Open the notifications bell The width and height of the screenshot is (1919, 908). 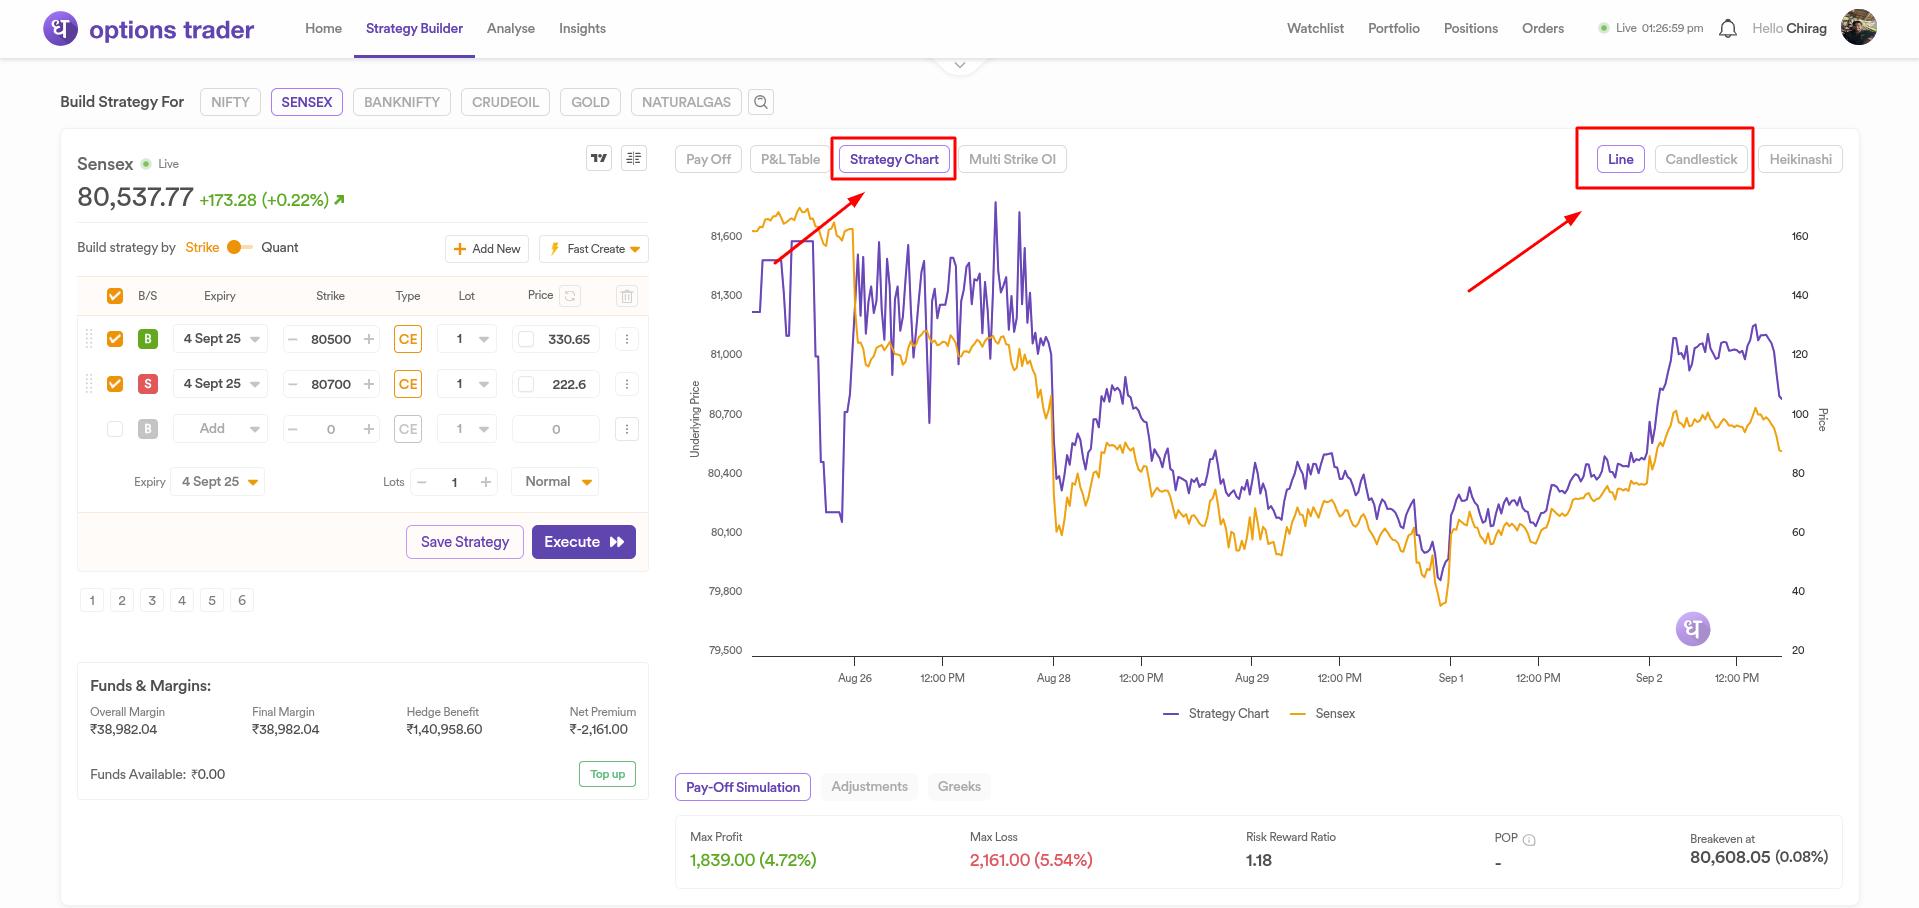[x=1727, y=29]
